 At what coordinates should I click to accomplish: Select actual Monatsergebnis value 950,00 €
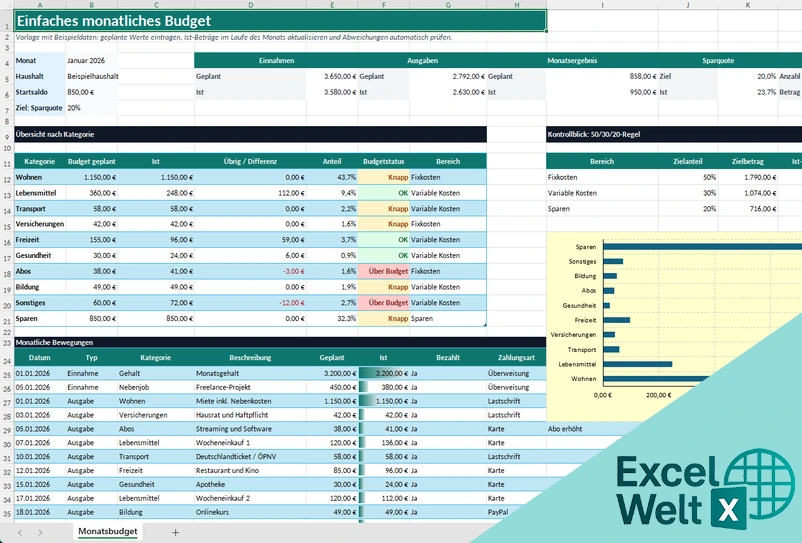tap(602, 92)
